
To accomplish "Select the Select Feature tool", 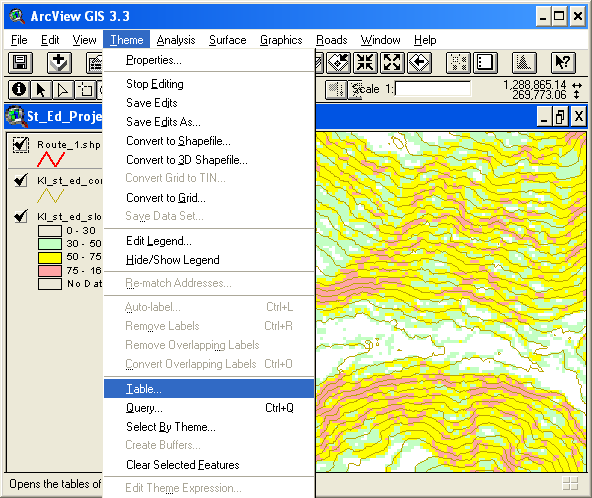I will (x=85, y=90).
